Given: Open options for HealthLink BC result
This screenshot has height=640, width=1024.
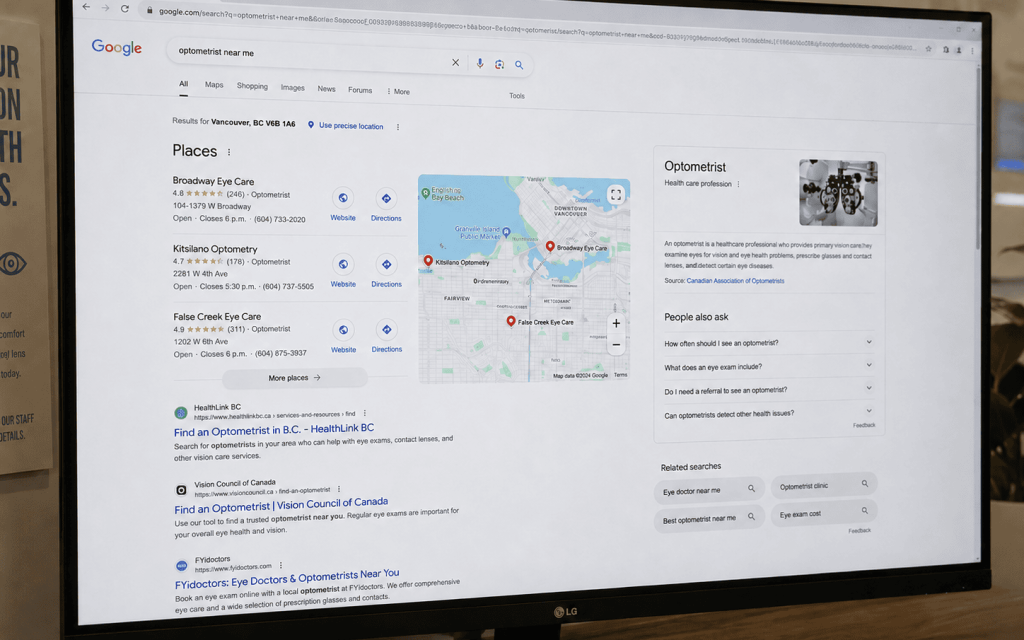Looking at the screenshot, I should [x=364, y=413].
